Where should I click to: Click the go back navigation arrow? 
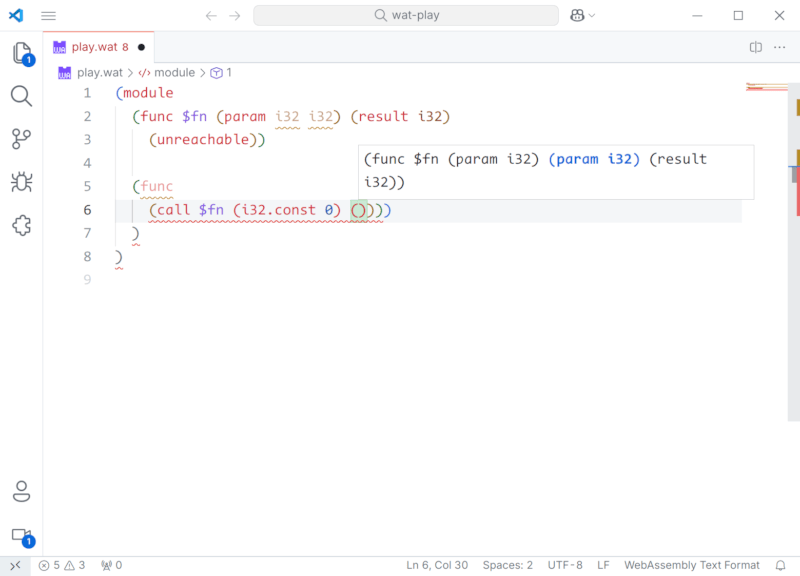tap(210, 16)
